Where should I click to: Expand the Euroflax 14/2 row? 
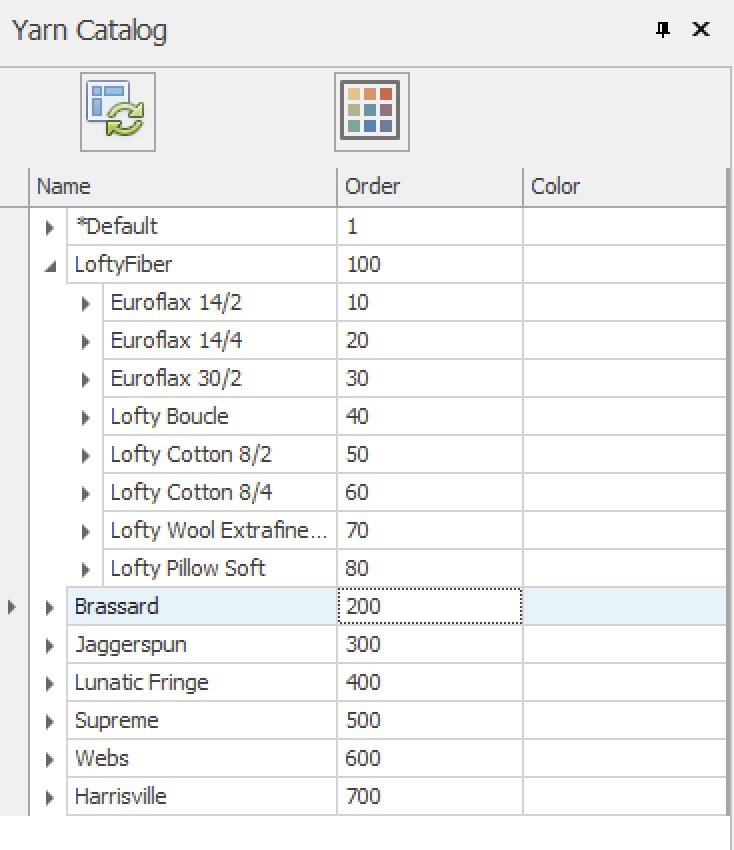click(85, 303)
